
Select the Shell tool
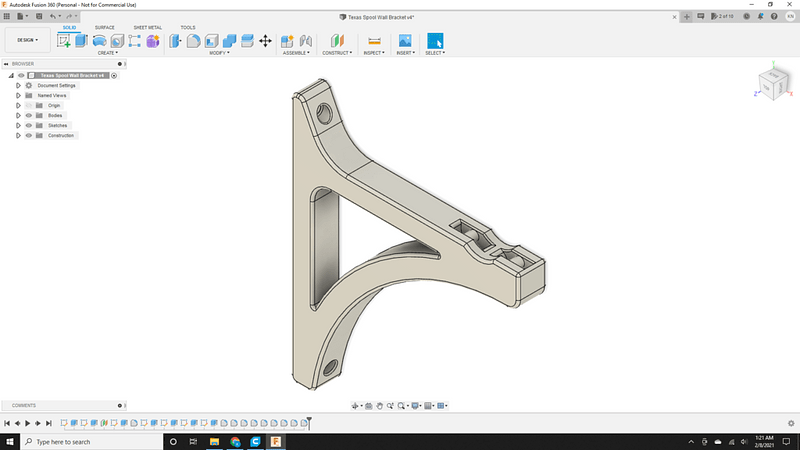212,41
